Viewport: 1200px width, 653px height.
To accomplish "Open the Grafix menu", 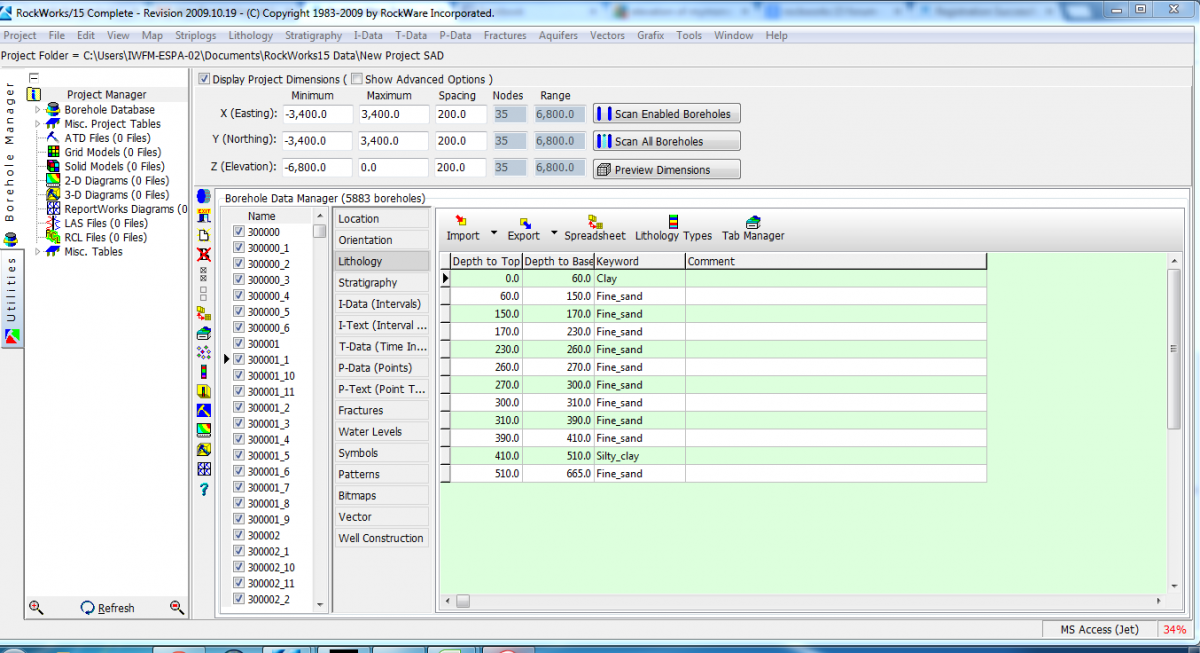I will click(x=651, y=35).
